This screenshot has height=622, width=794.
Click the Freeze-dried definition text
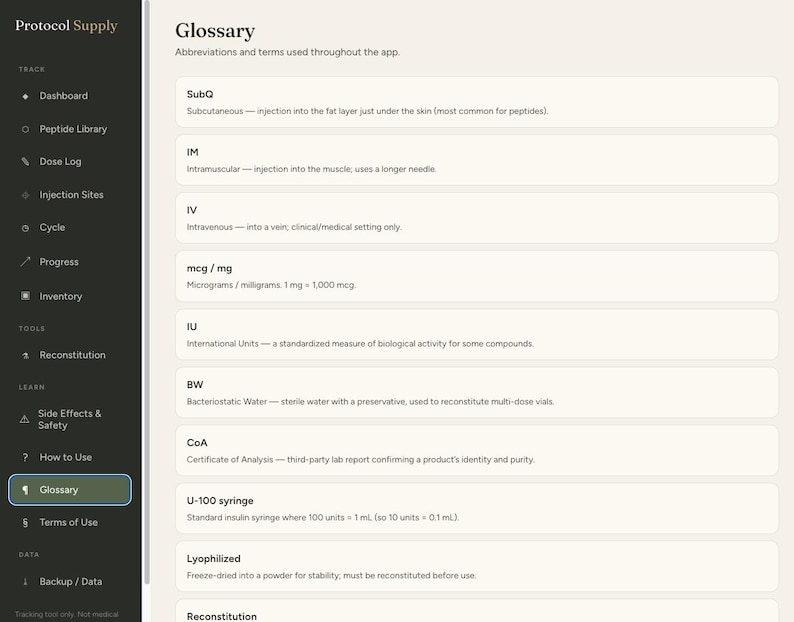click(x=331, y=575)
